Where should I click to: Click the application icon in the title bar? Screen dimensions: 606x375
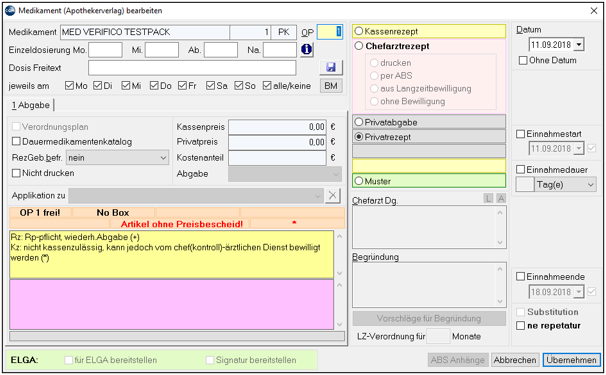coord(10,10)
